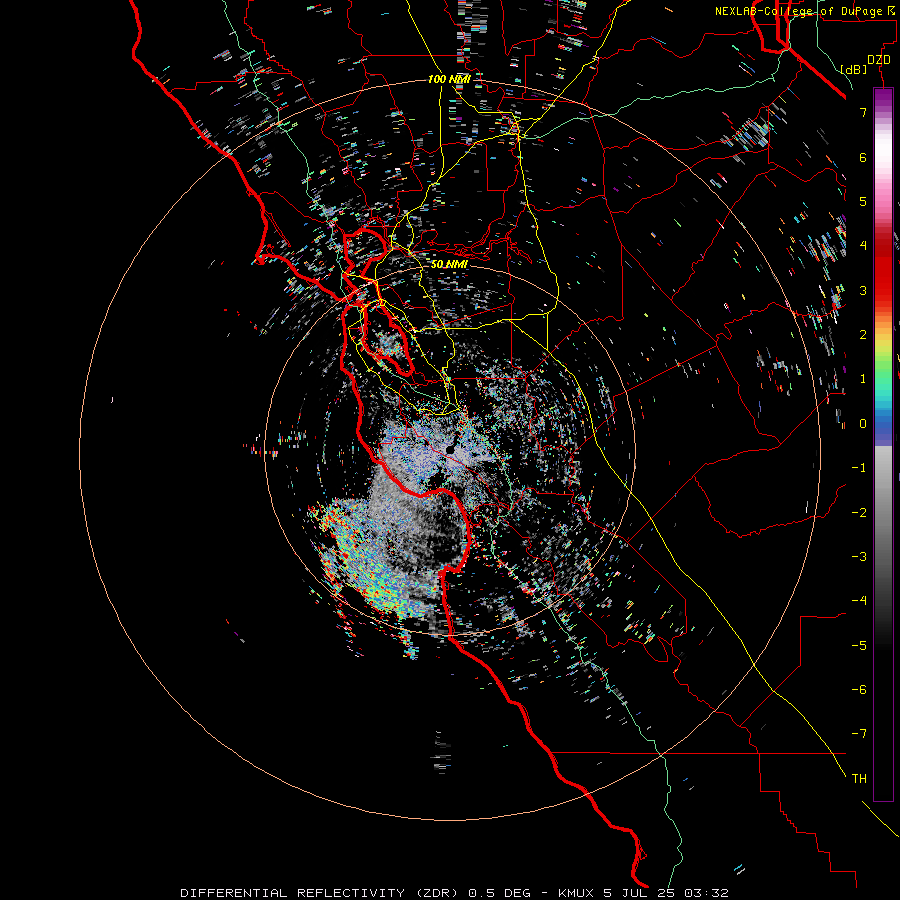
Task: Click the -1 value on the color scale
Action: [x=859, y=468]
